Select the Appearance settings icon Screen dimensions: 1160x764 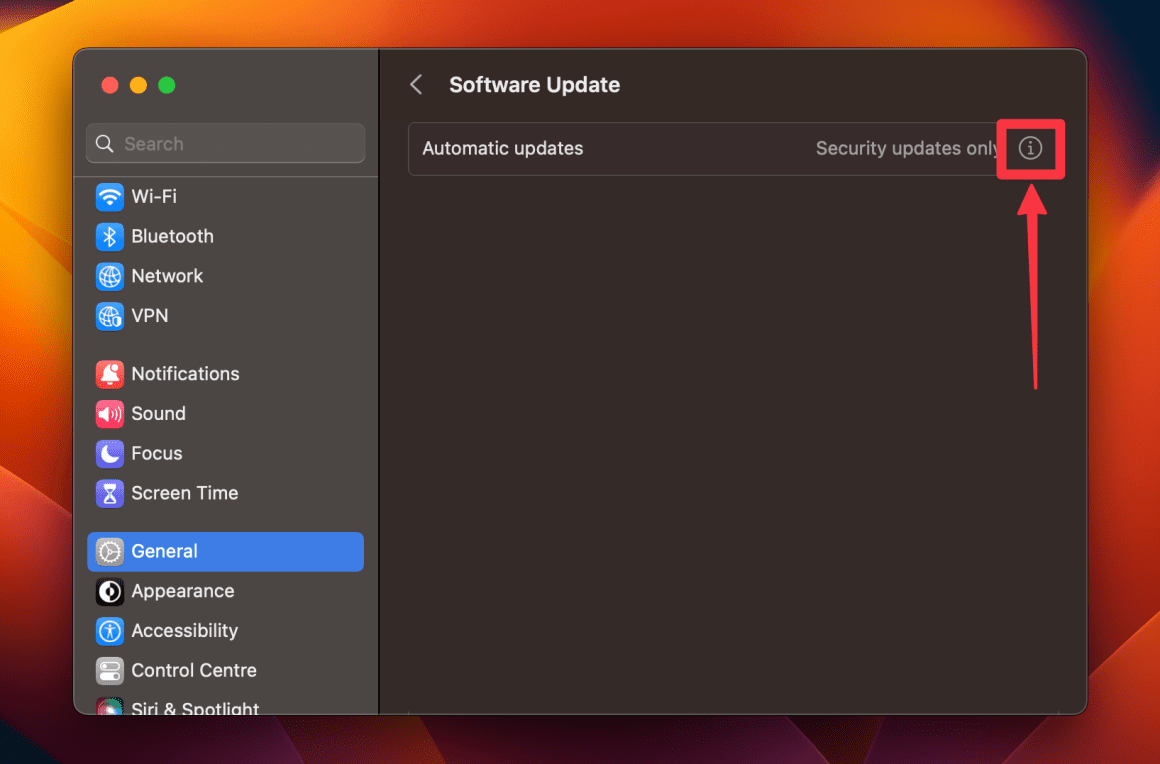pos(109,591)
